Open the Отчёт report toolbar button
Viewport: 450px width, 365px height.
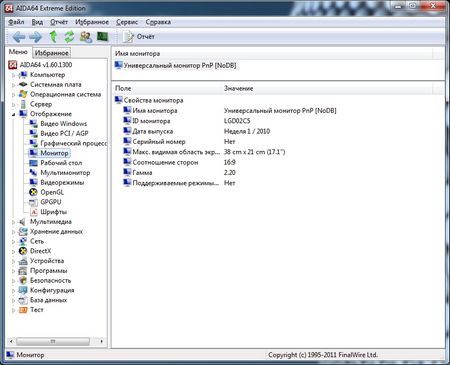click(x=138, y=37)
